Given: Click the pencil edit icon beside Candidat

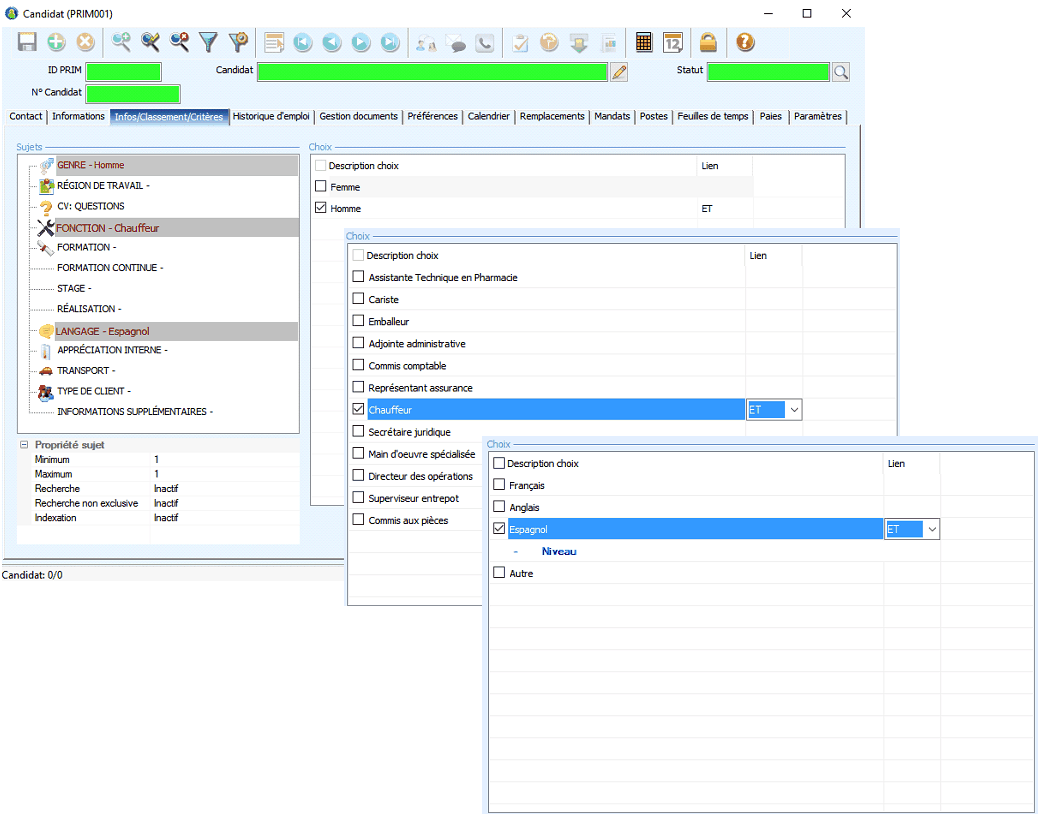Looking at the screenshot, I should (619, 72).
